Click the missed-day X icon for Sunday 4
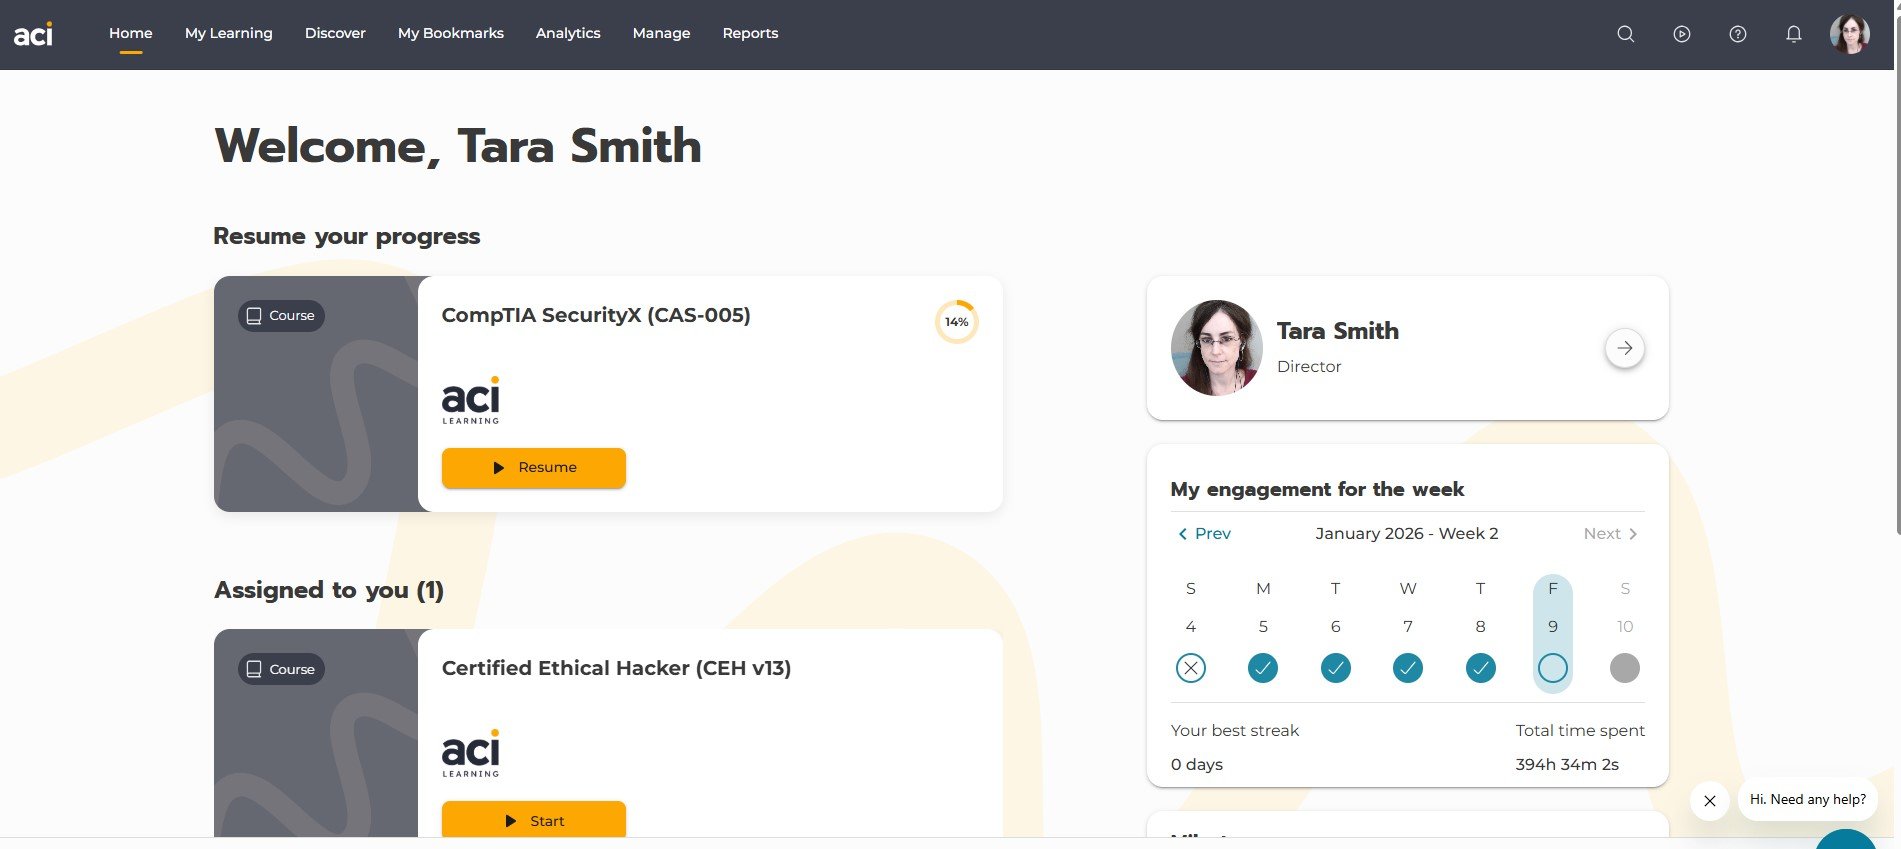1901x849 pixels. pos(1191,668)
